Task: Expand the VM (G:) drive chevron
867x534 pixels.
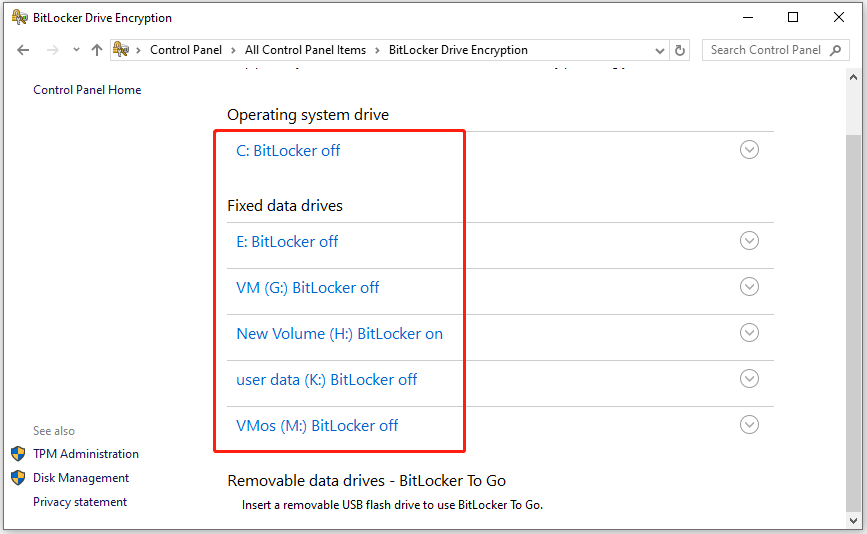Action: tap(749, 287)
